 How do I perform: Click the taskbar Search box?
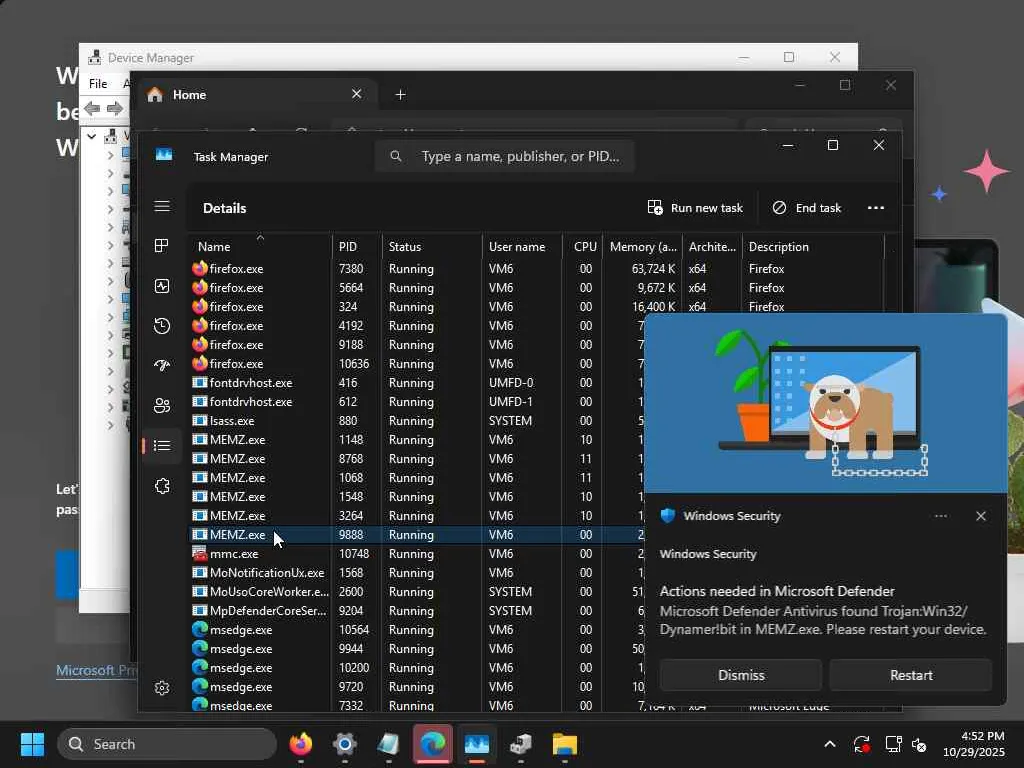pyautogui.click(x=167, y=744)
